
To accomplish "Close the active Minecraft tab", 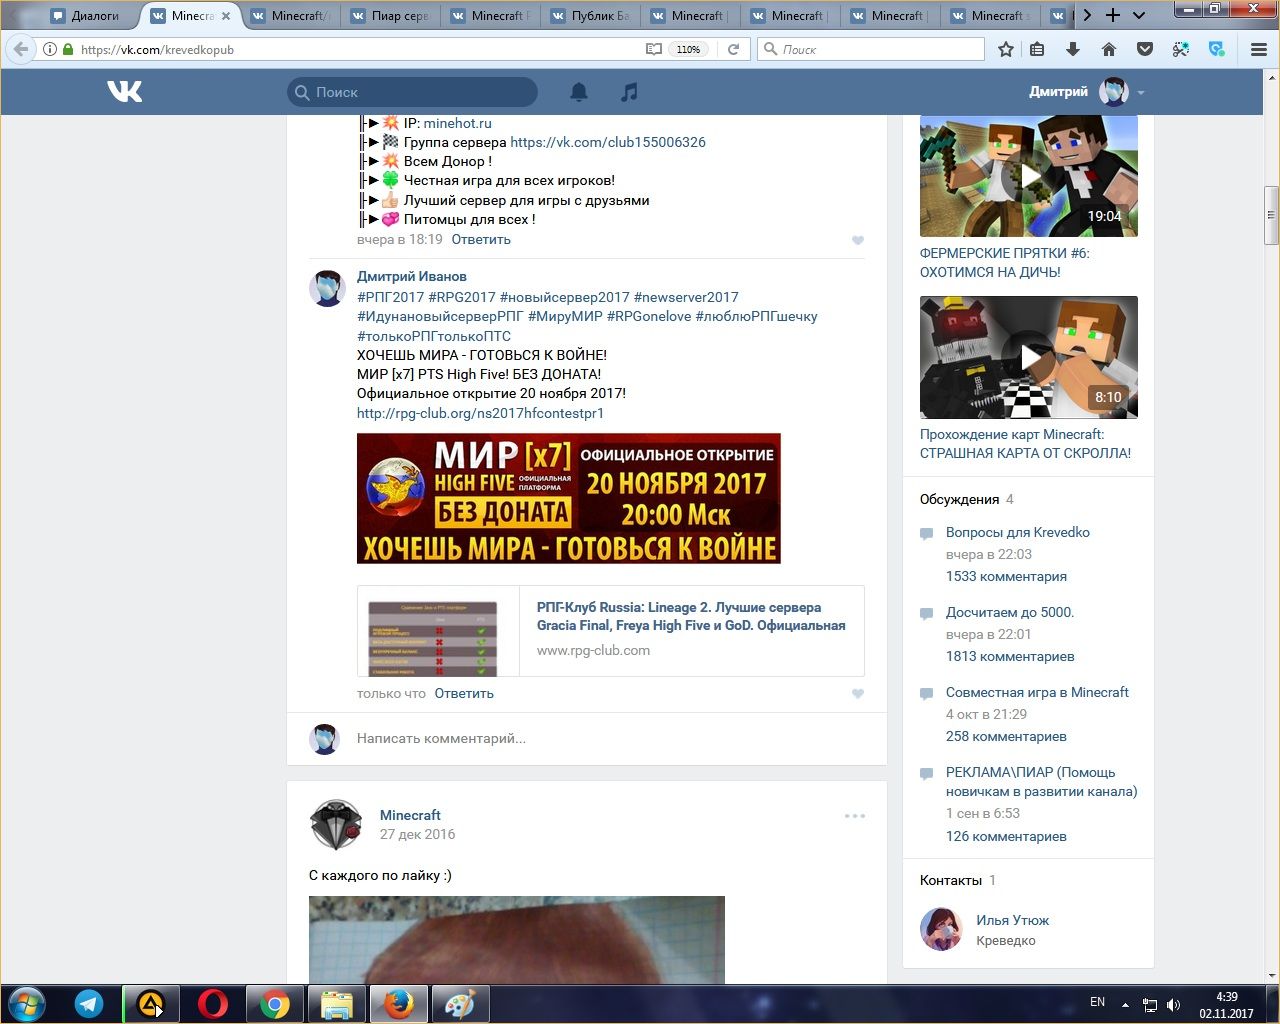I will click(x=226, y=15).
